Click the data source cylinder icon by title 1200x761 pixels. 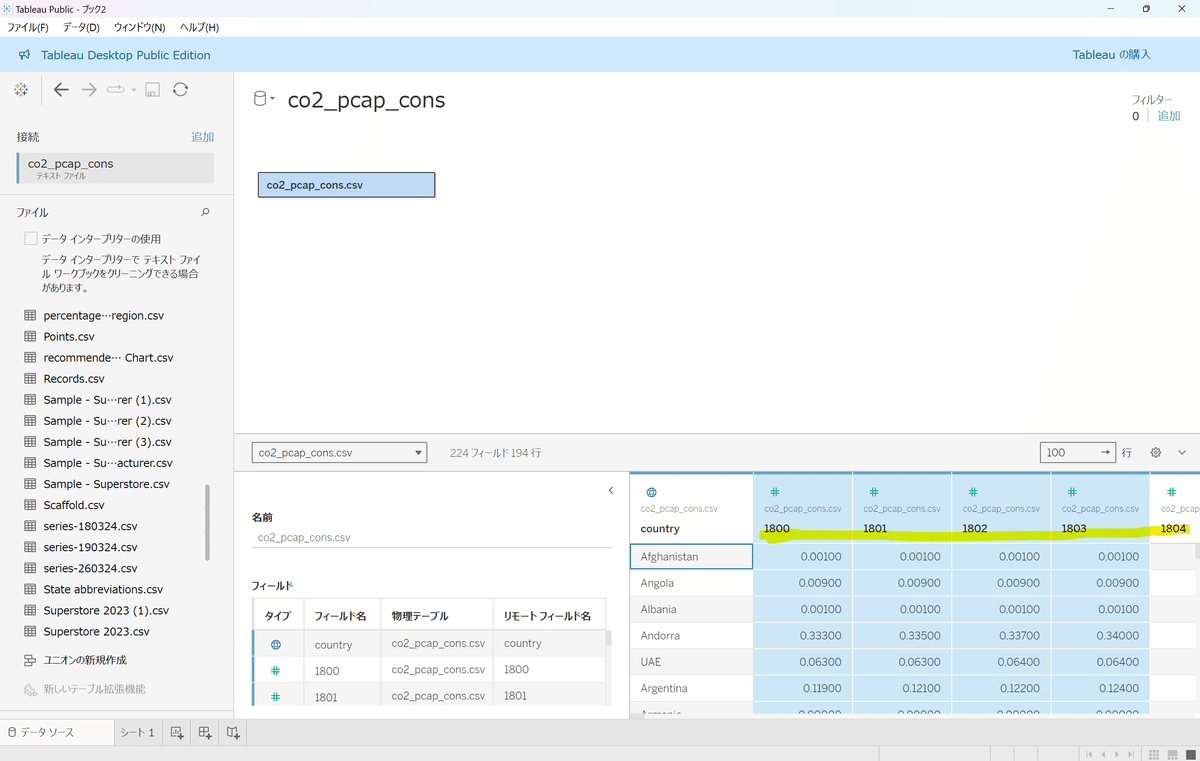tap(260, 99)
